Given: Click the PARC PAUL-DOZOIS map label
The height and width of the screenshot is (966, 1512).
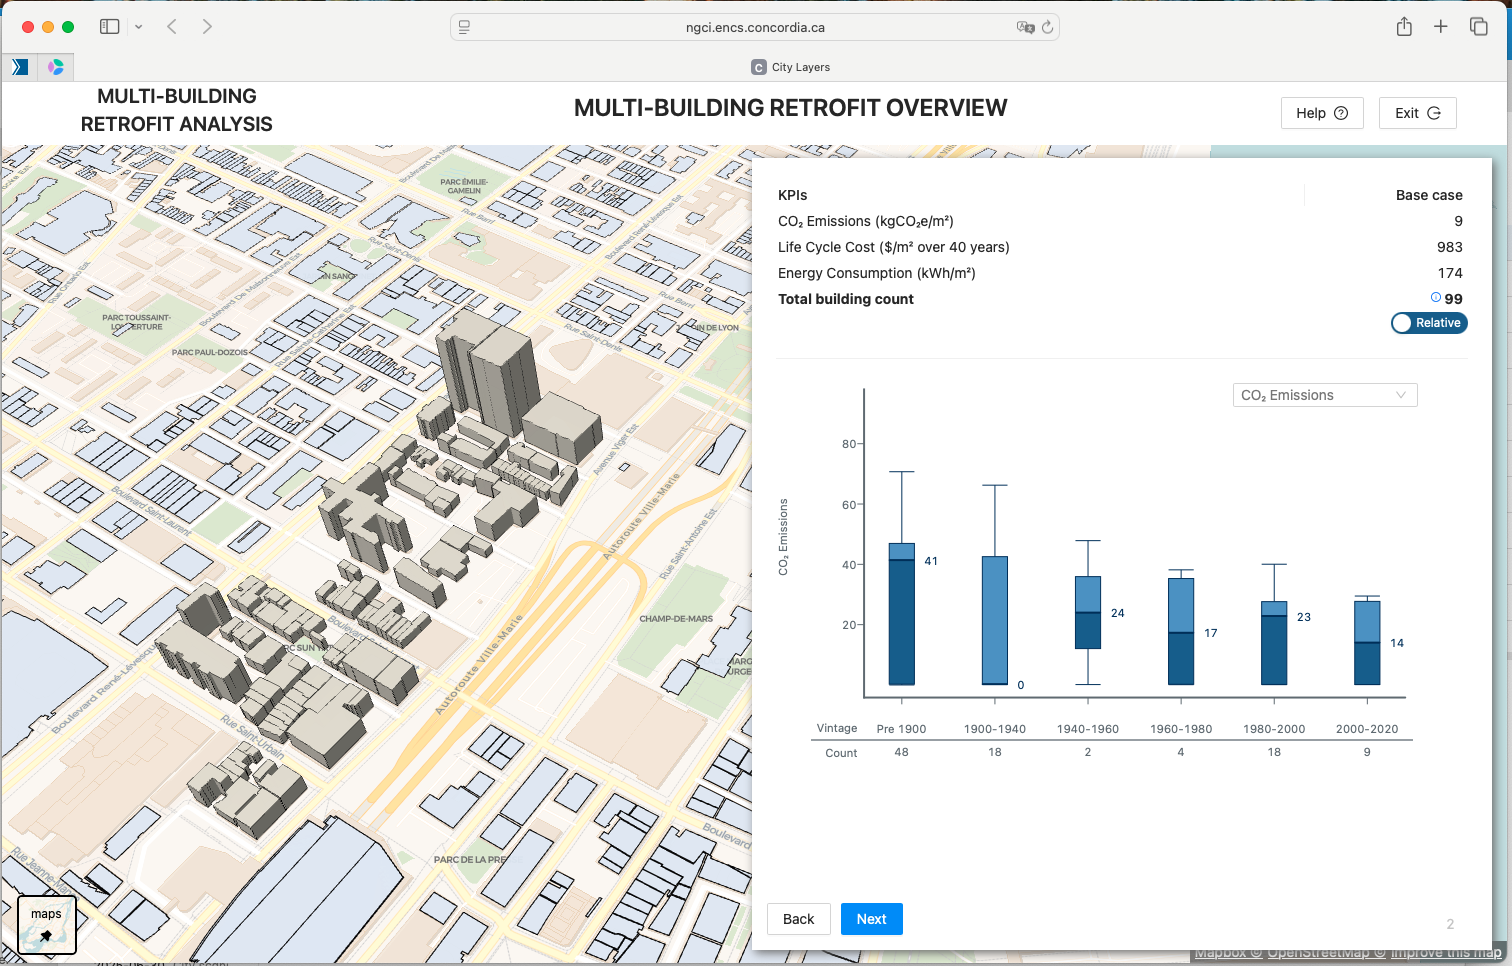Looking at the screenshot, I should point(209,353).
